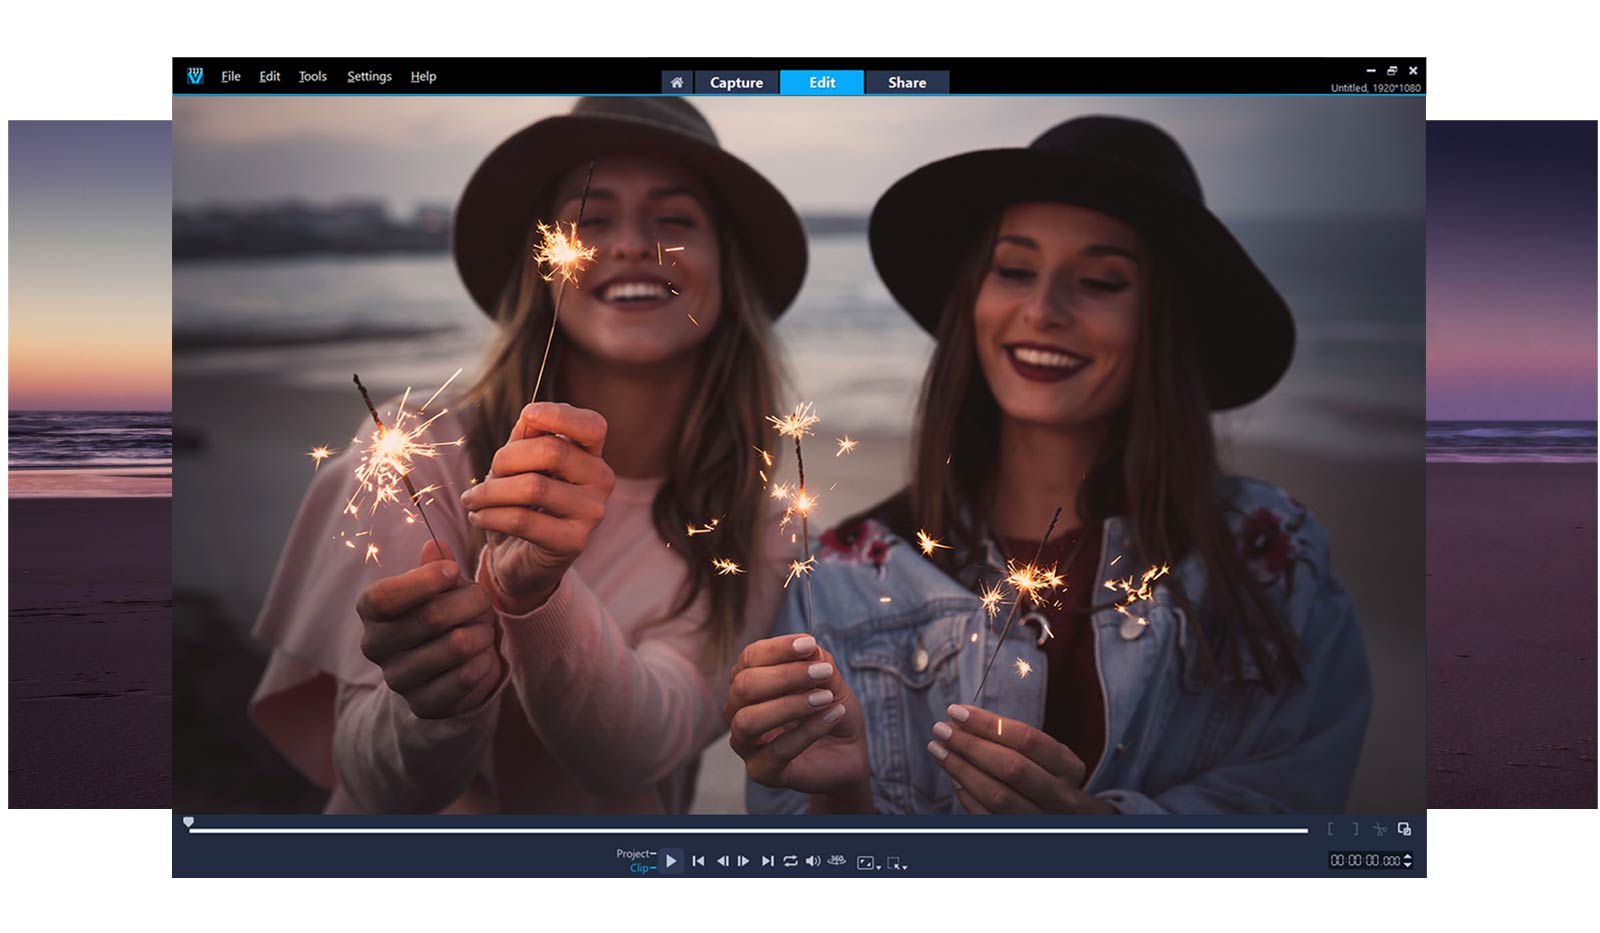Click the Play button in preview controls
This screenshot has height=933, width=1600.
click(x=671, y=861)
